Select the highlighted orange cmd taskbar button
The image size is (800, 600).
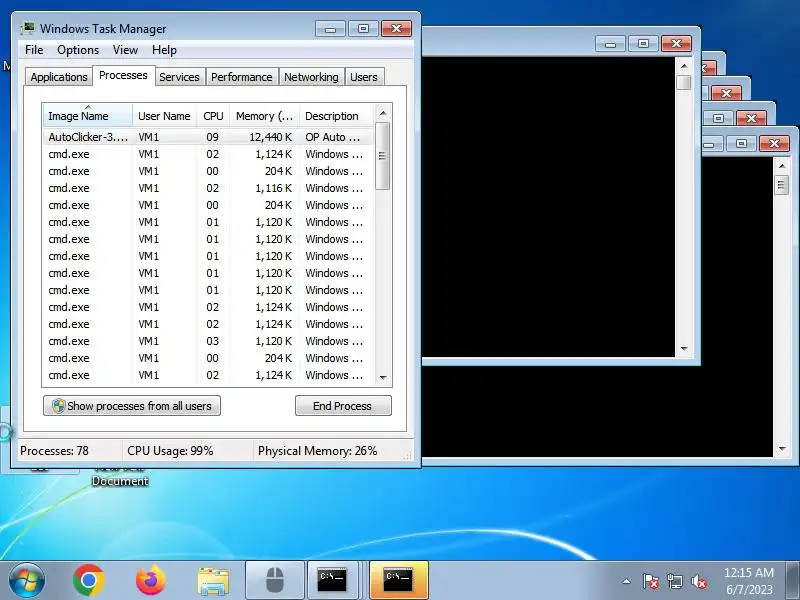click(x=398, y=580)
